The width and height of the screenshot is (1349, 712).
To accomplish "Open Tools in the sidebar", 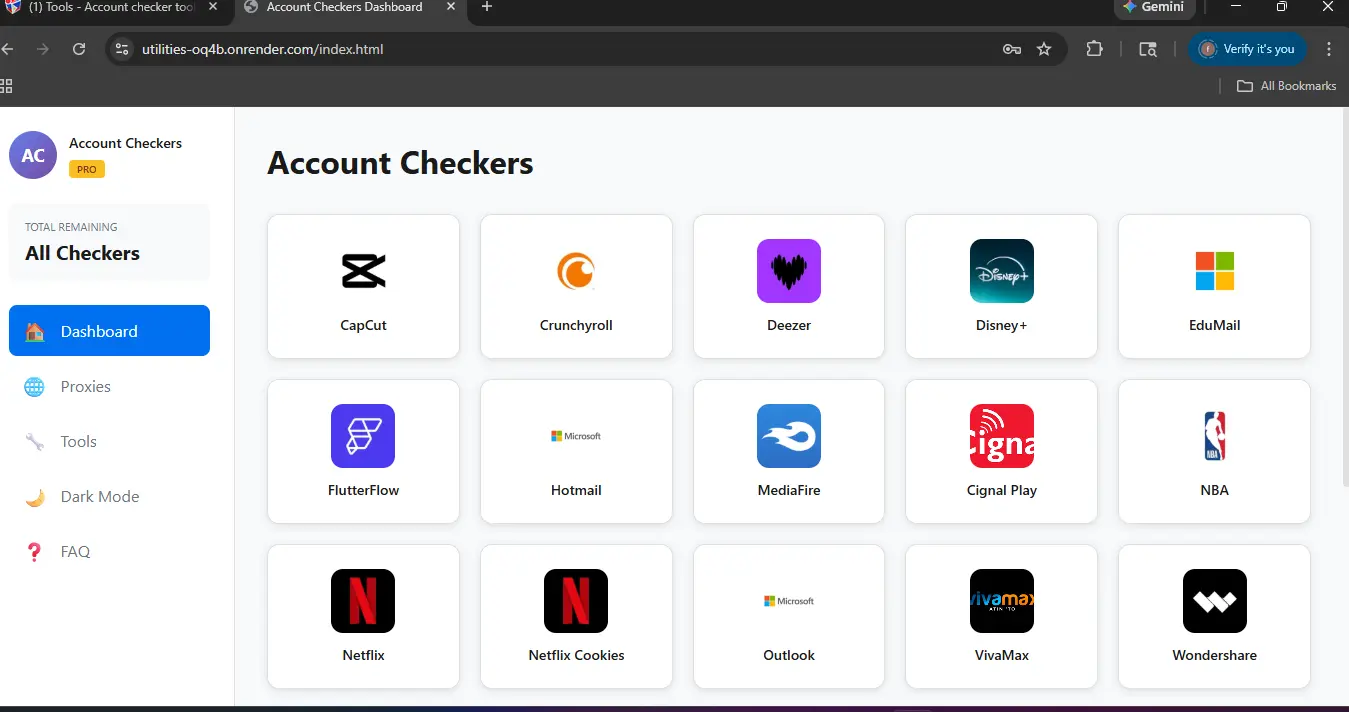I will point(109,441).
